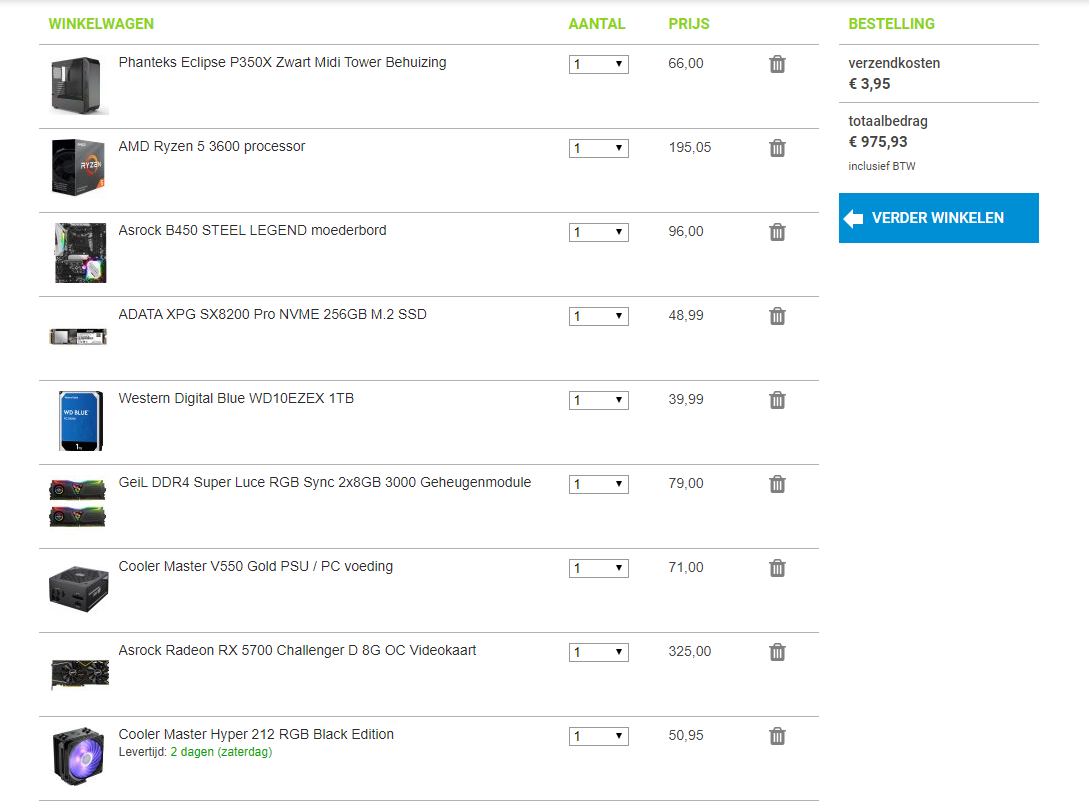Click the VERDER WINKELEN button
This screenshot has width=1089, height=802.
pos(938,218)
